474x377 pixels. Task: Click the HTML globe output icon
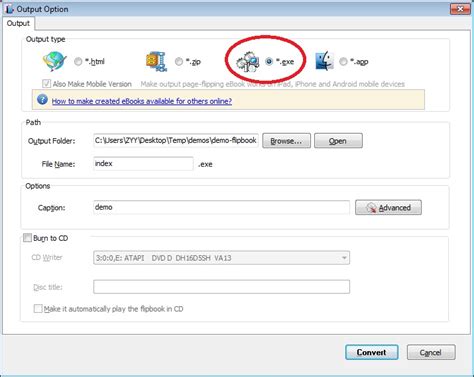click(54, 62)
